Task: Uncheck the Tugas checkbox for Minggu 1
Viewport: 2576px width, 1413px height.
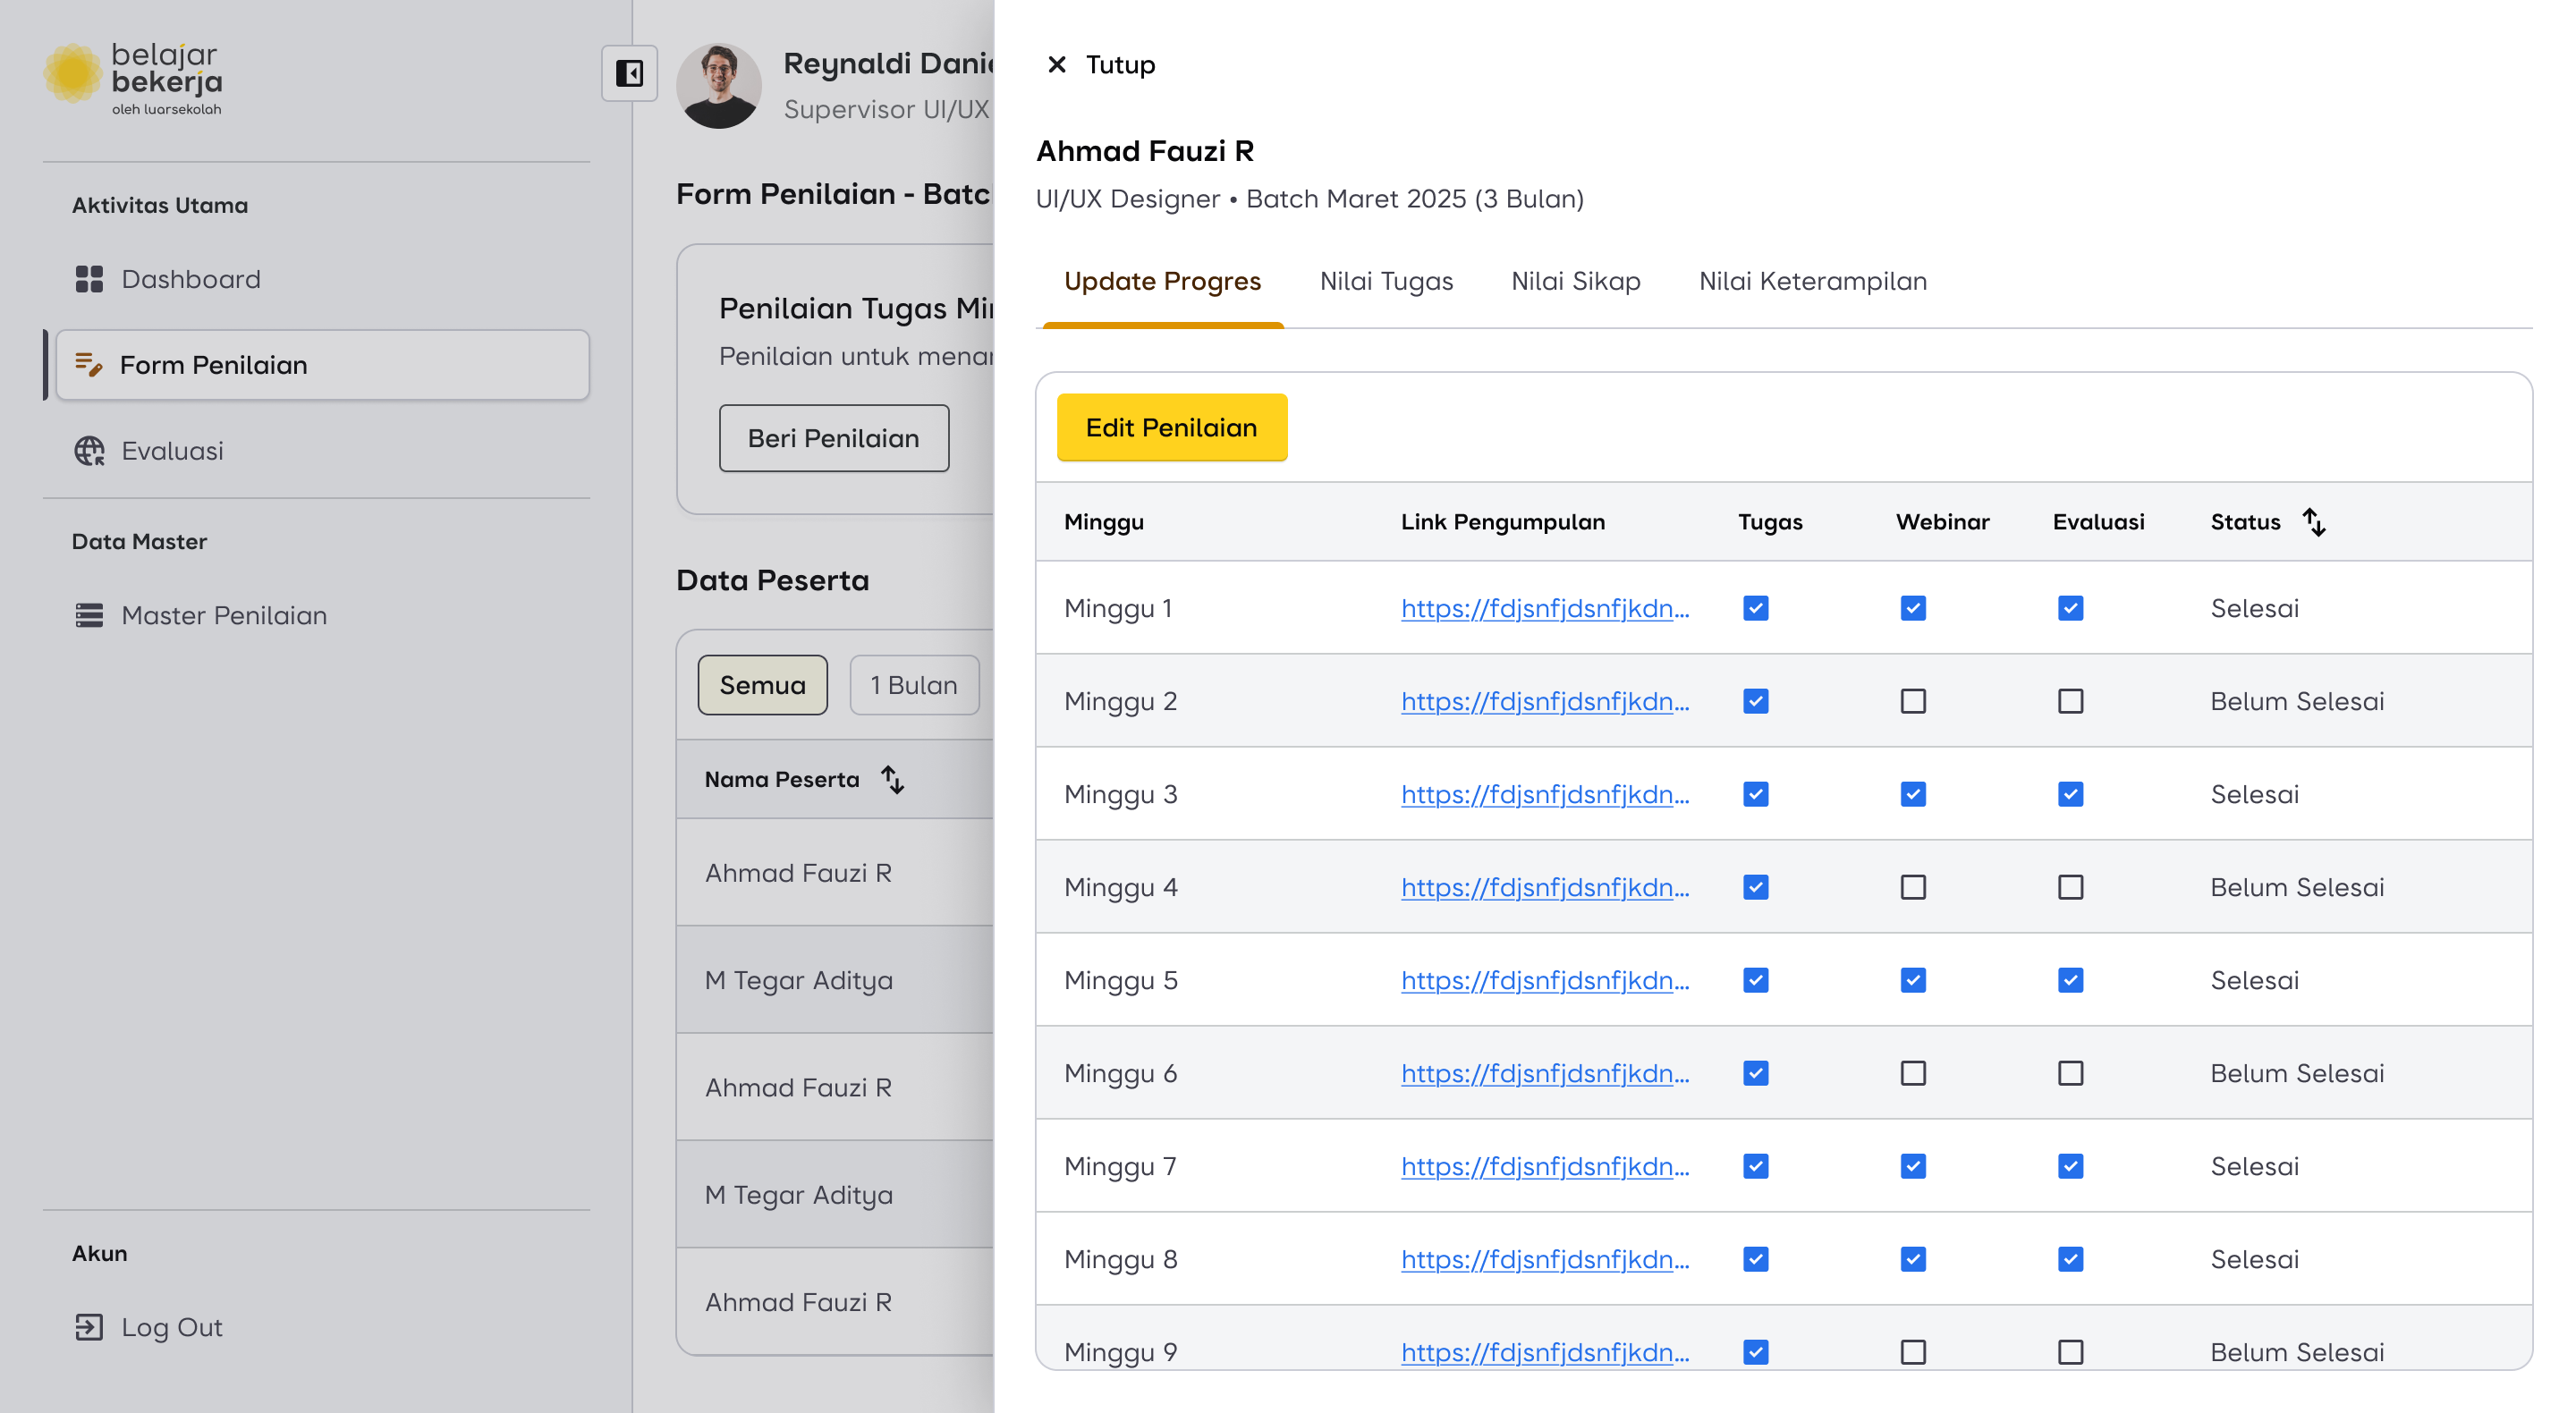Action: coord(1755,608)
